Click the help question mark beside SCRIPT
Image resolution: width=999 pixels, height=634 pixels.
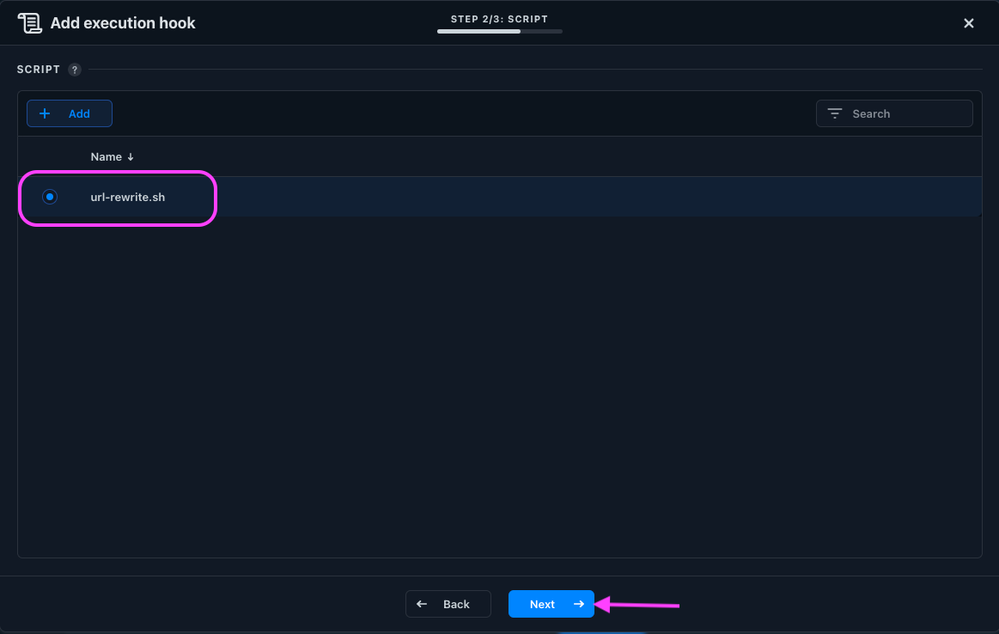tap(75, 69)
